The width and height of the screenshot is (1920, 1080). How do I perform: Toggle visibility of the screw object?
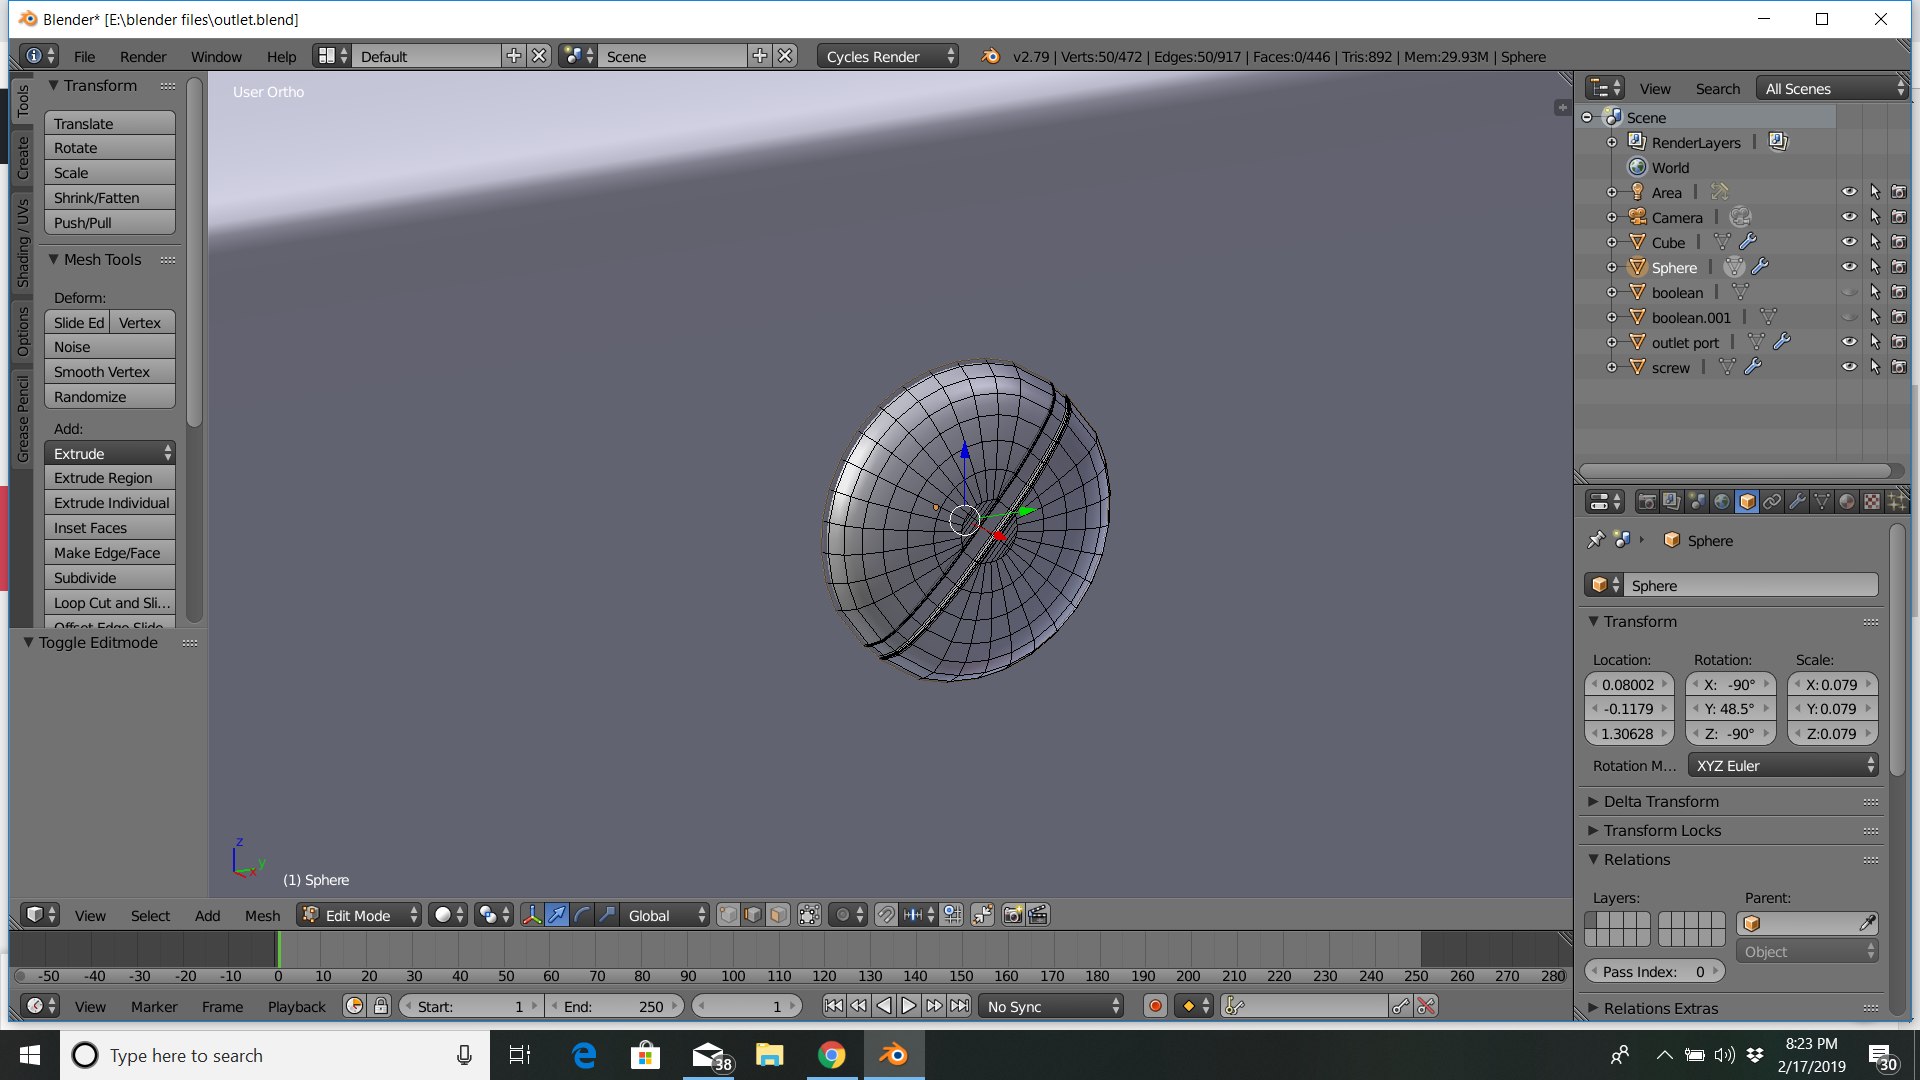tap(1849, 367)
